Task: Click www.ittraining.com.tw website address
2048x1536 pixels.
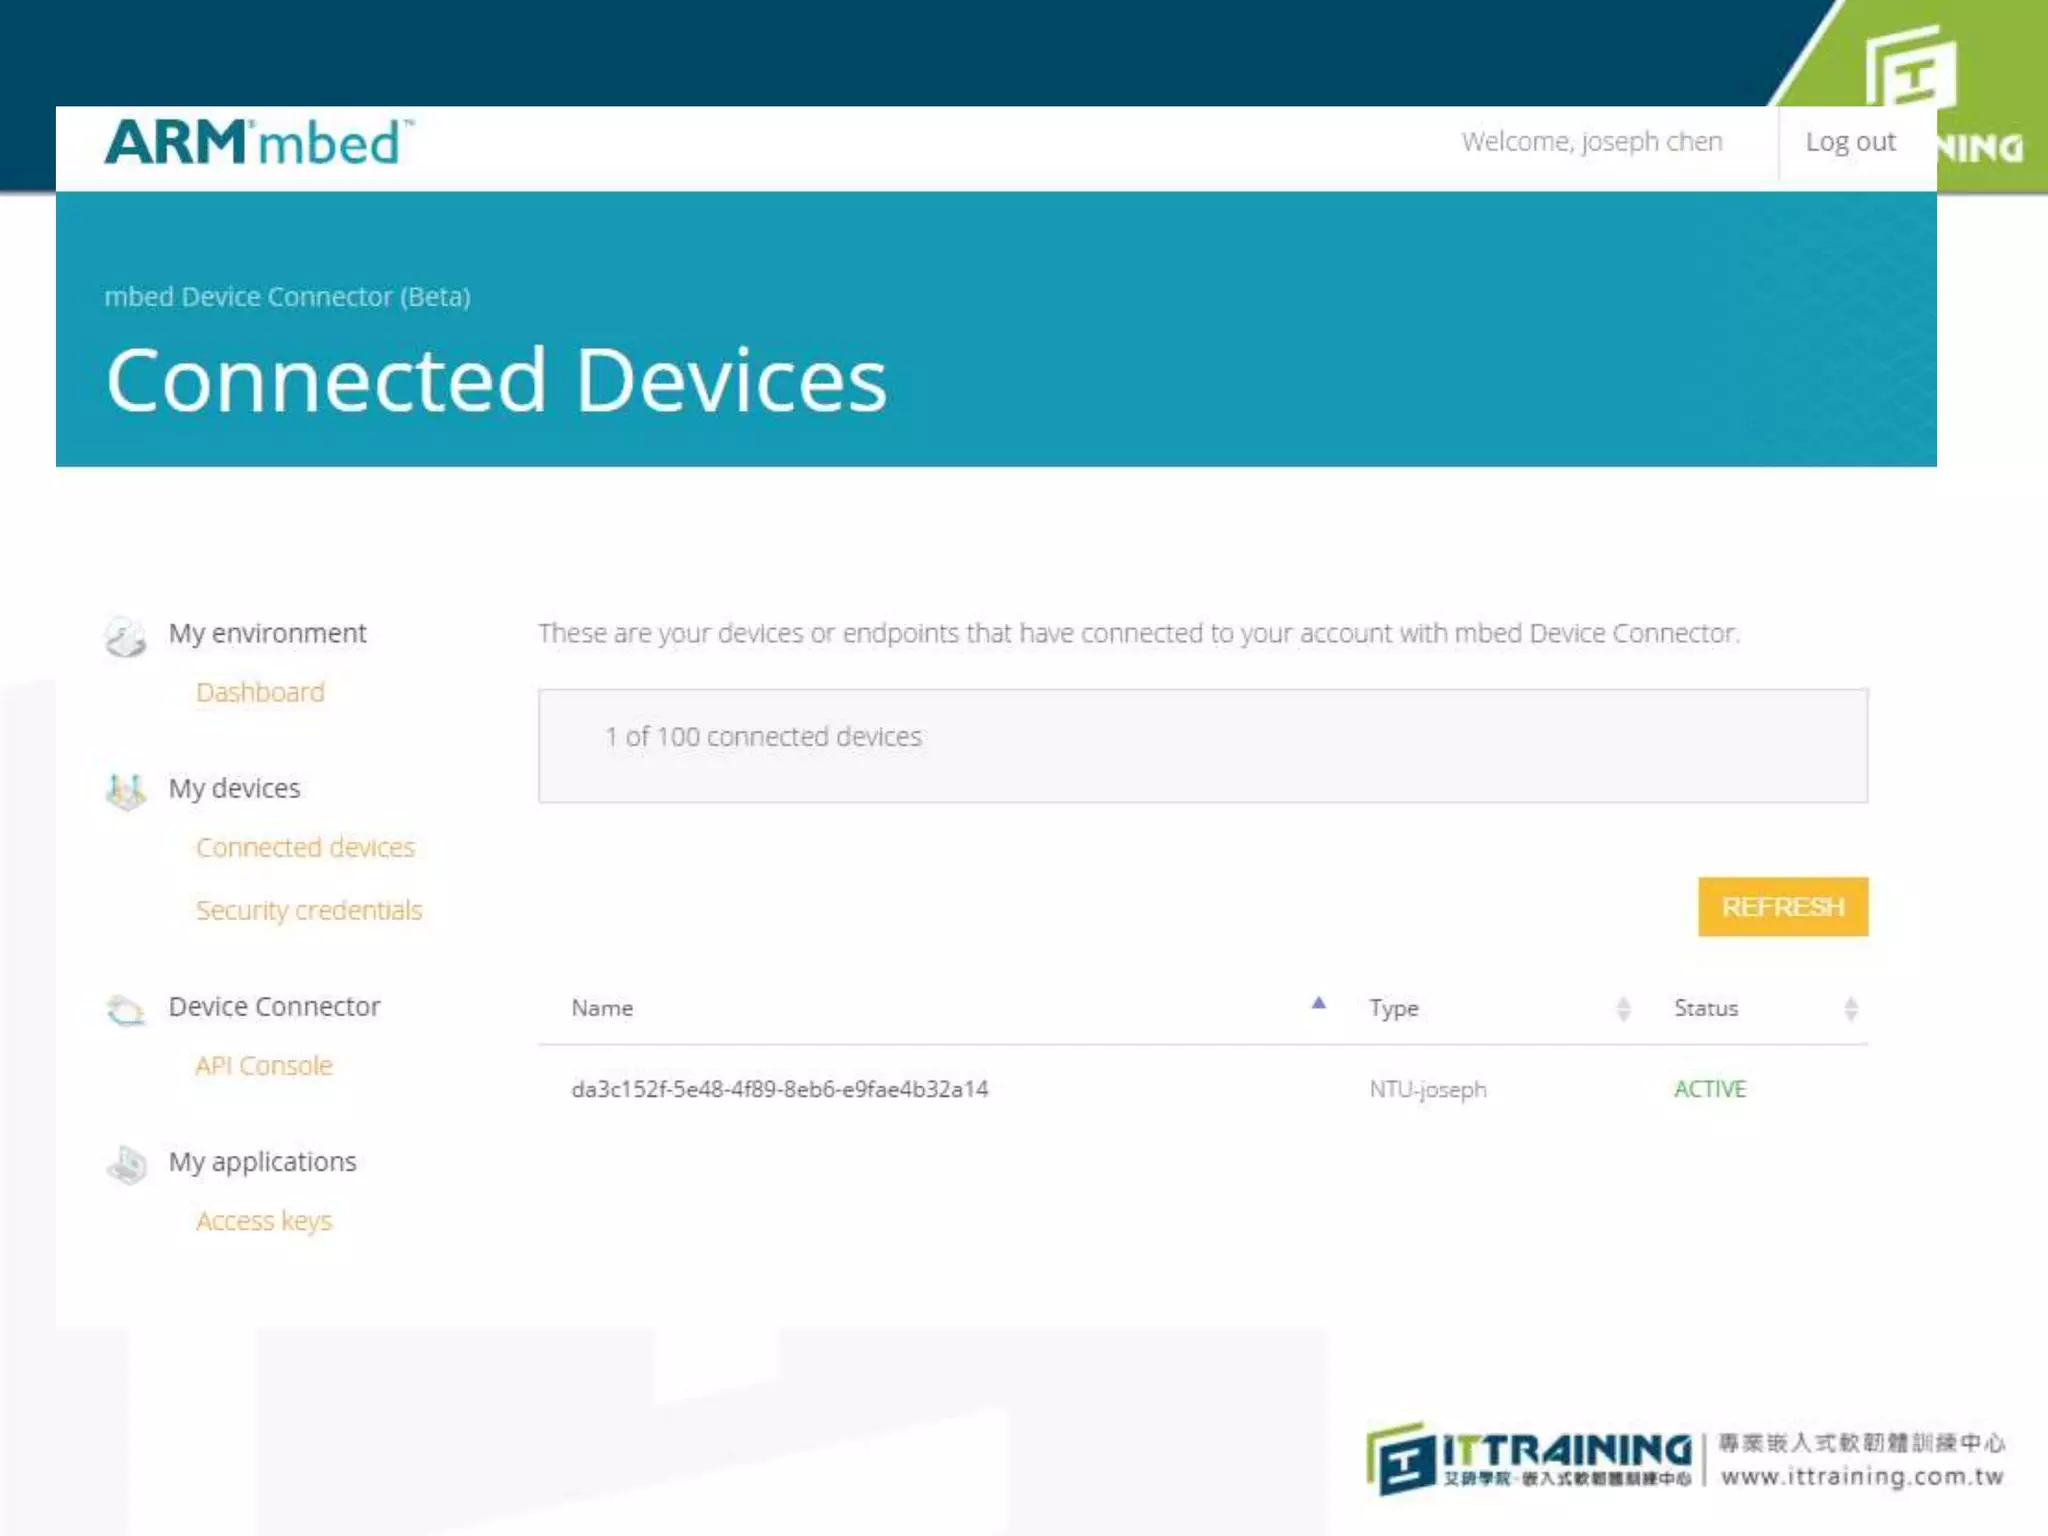Action: (x=1862, y=1477)
